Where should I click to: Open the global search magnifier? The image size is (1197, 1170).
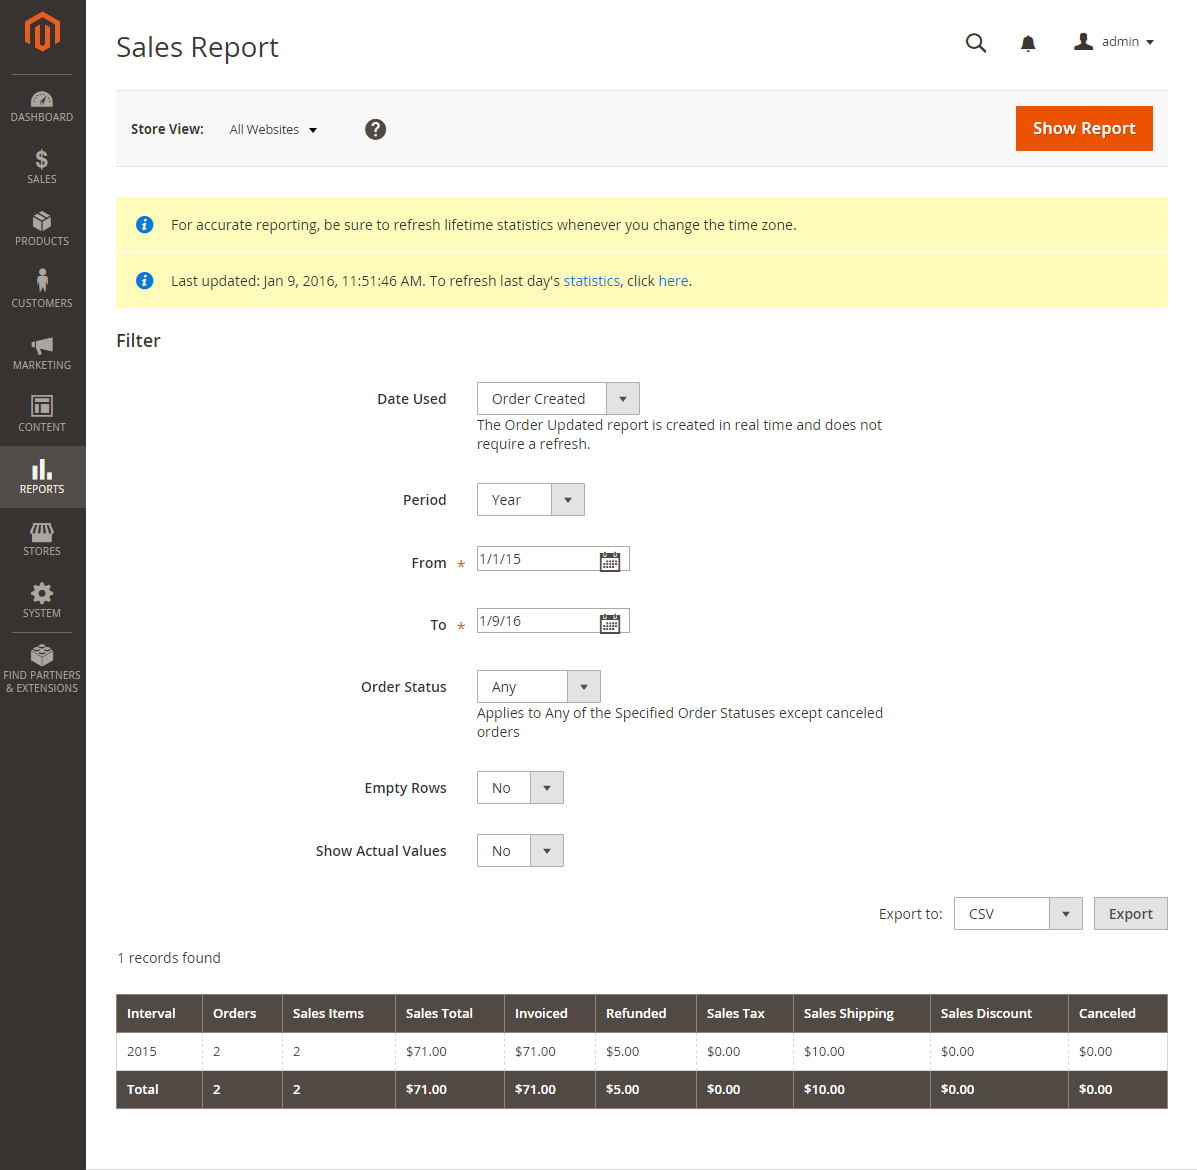(975, 43)
